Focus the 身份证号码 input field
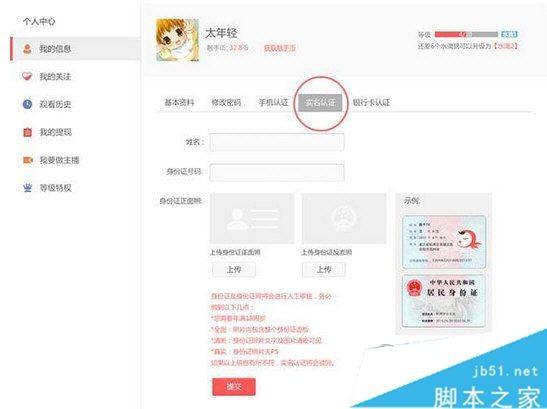Image resolution: width=547 pixels, height=409 pixels. coord(277,172)
